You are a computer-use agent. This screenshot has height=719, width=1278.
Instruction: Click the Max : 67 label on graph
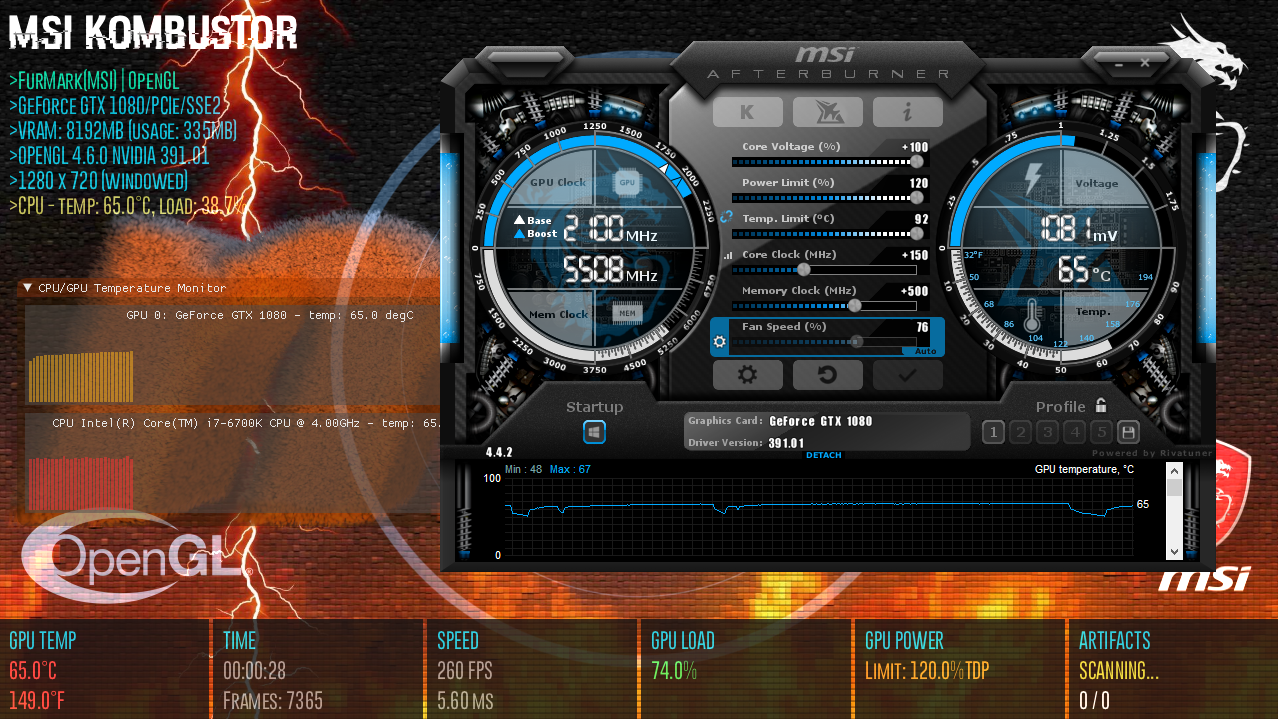click(x=570, y=469)
